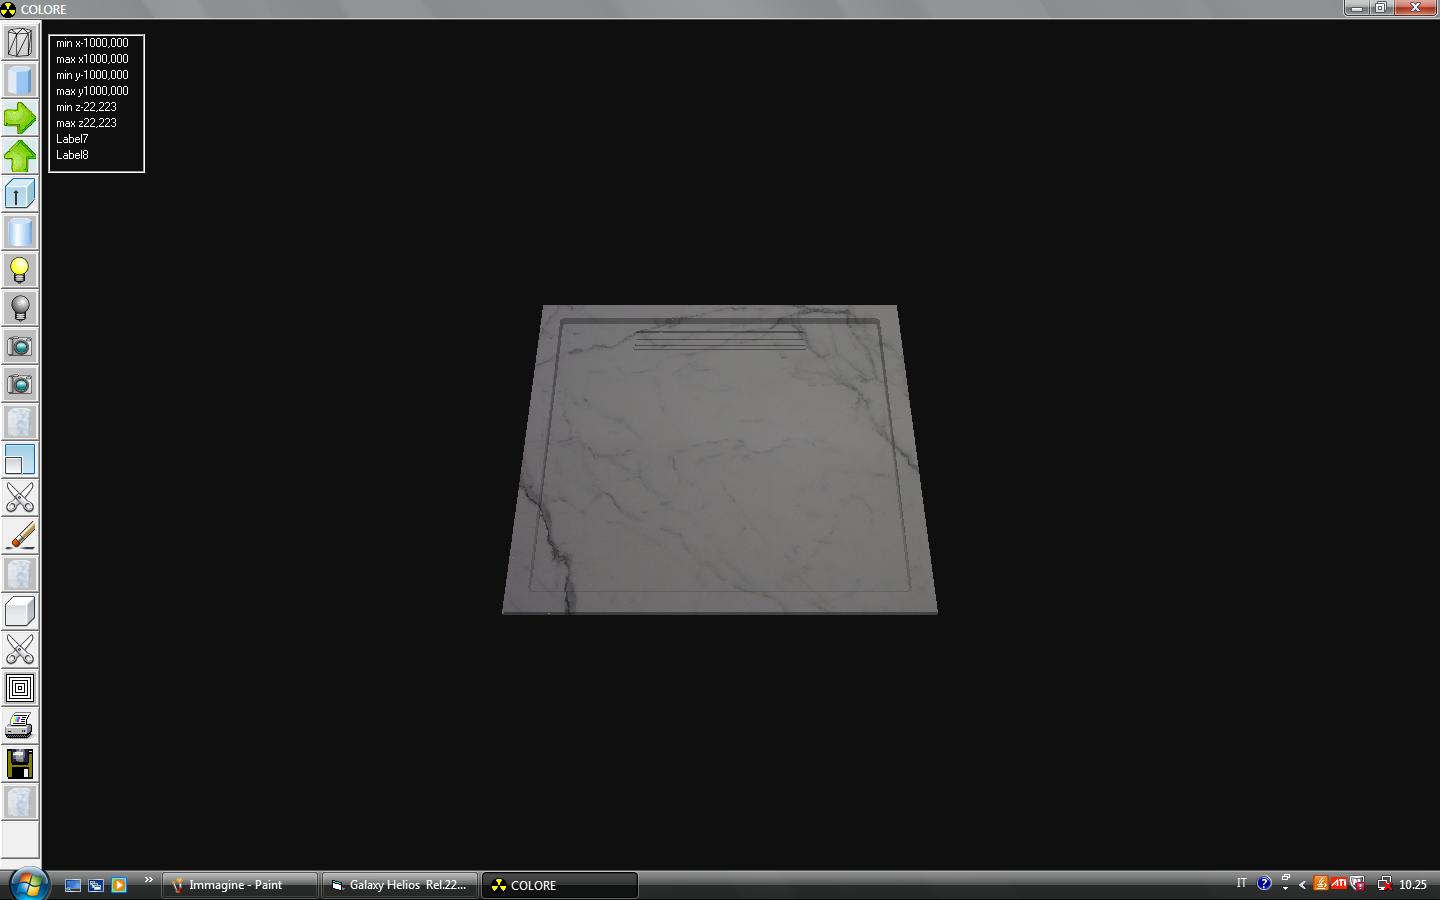1440x900 pixels.
Task: Click the COLORE title bar icon
Action: point(8,9)
